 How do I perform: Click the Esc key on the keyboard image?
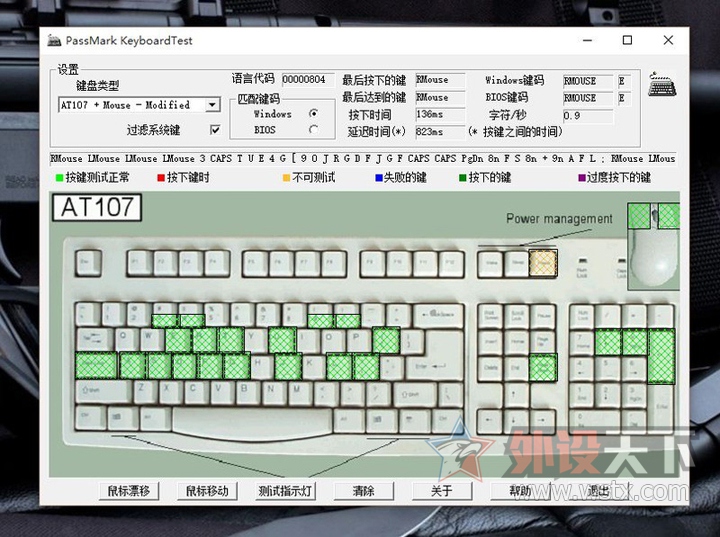(x=85, y=265)
